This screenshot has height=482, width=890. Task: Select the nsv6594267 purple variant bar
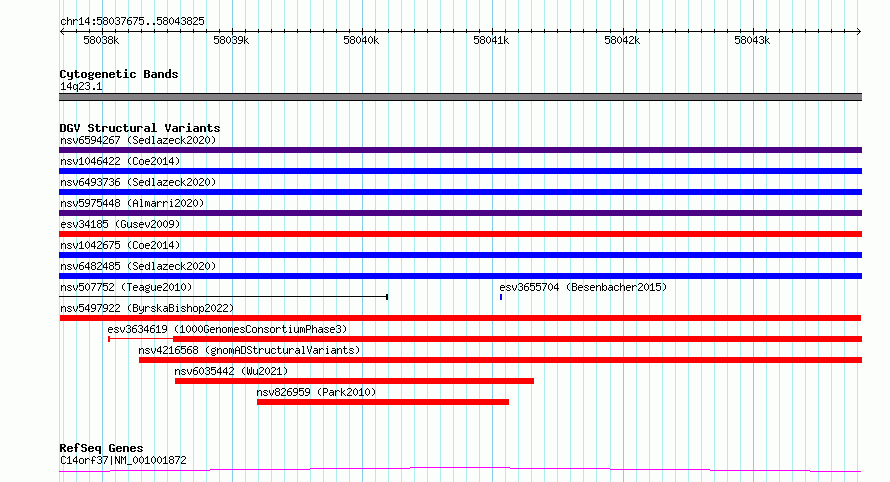click(460, 150)
